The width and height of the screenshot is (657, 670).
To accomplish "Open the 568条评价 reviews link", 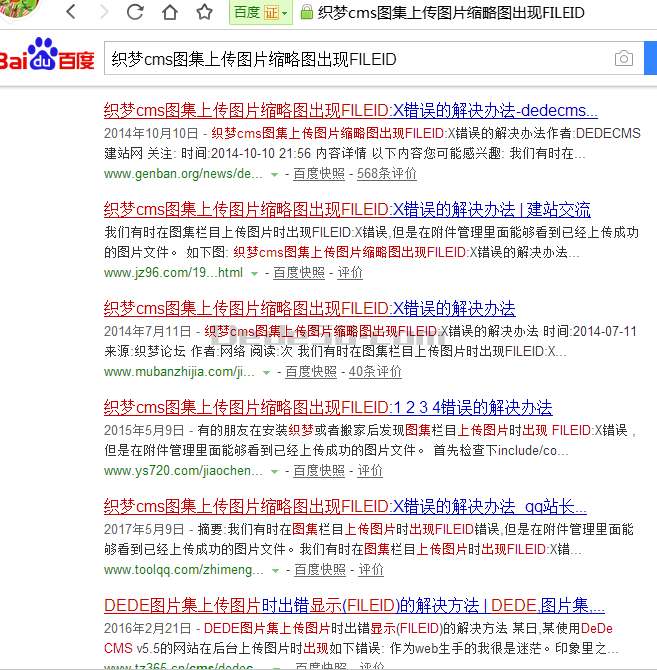I will tap(387, 173).
